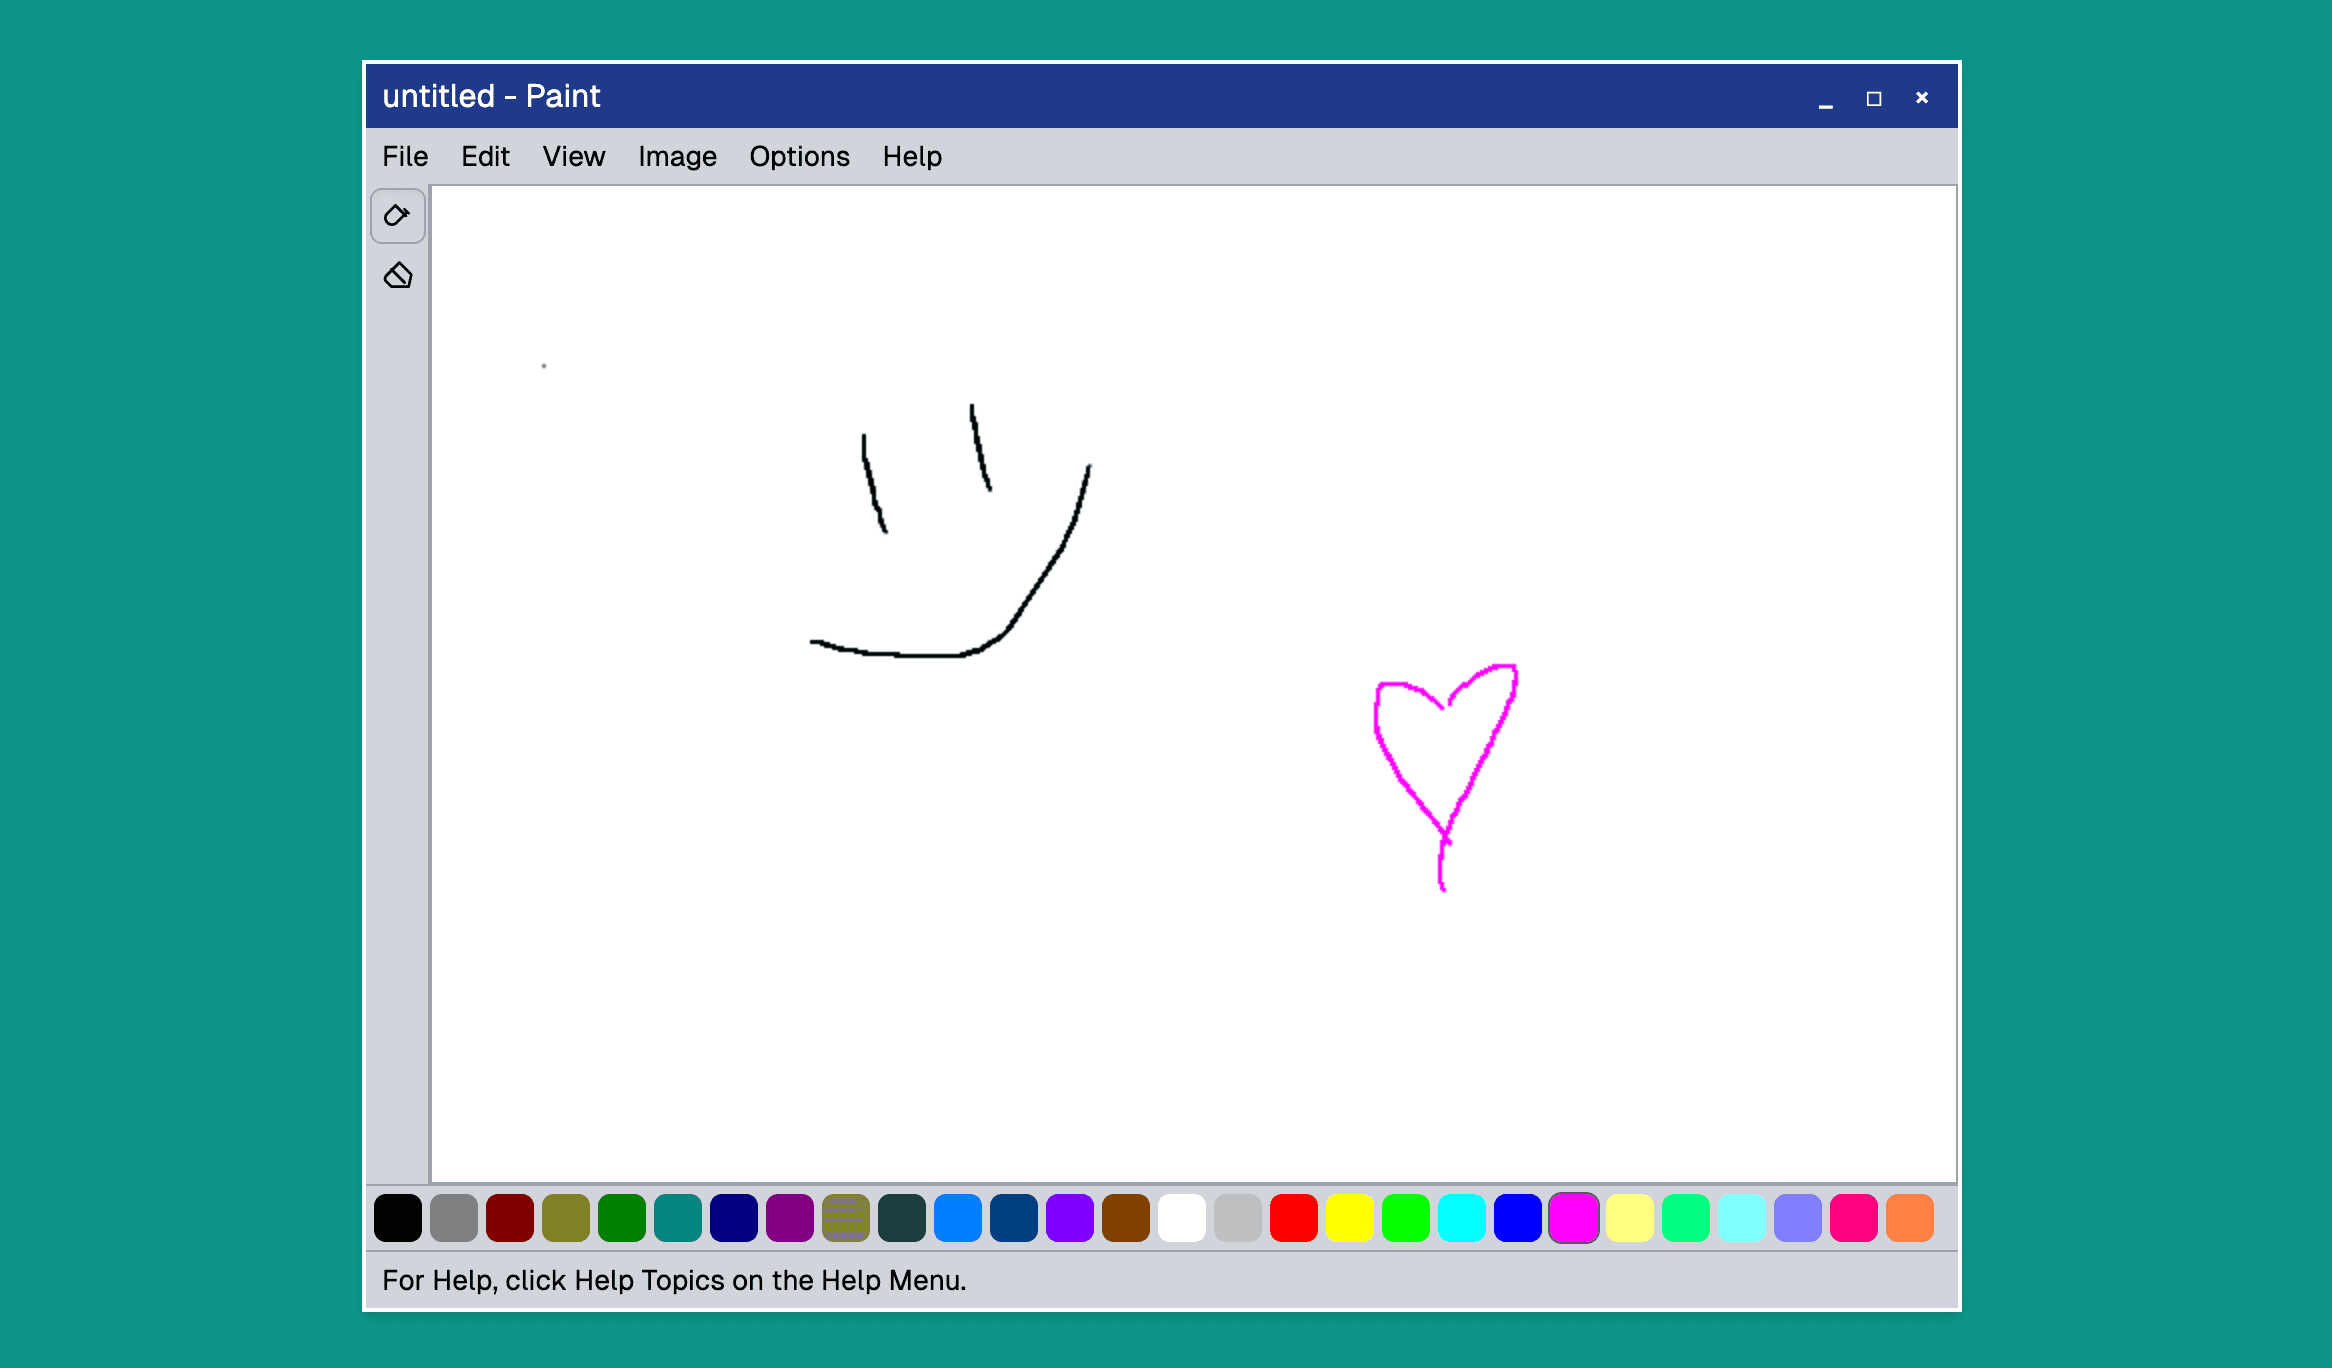2332x1368 pixels.
Task: Open the File menu
Action: pyautogui.click(x=404, y=156)
